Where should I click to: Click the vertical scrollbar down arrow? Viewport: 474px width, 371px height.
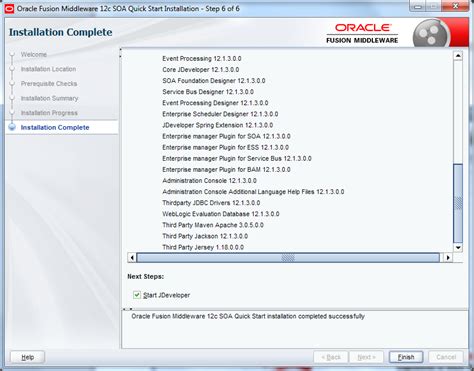coord(458,247)
